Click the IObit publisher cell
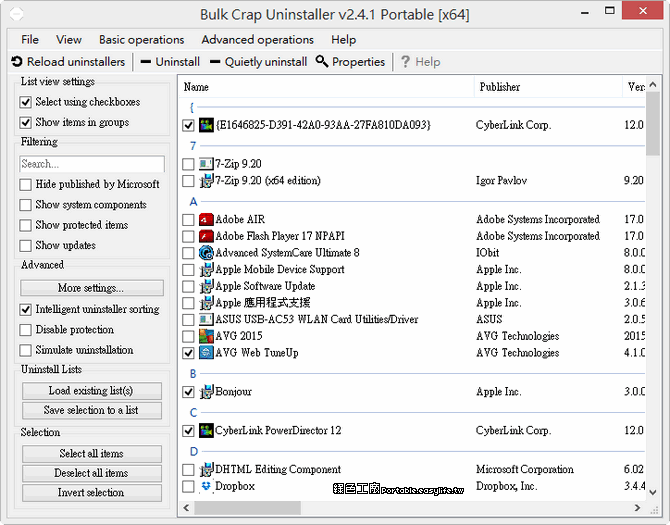This screenshot has height=525, width=670. click(488, 253)
